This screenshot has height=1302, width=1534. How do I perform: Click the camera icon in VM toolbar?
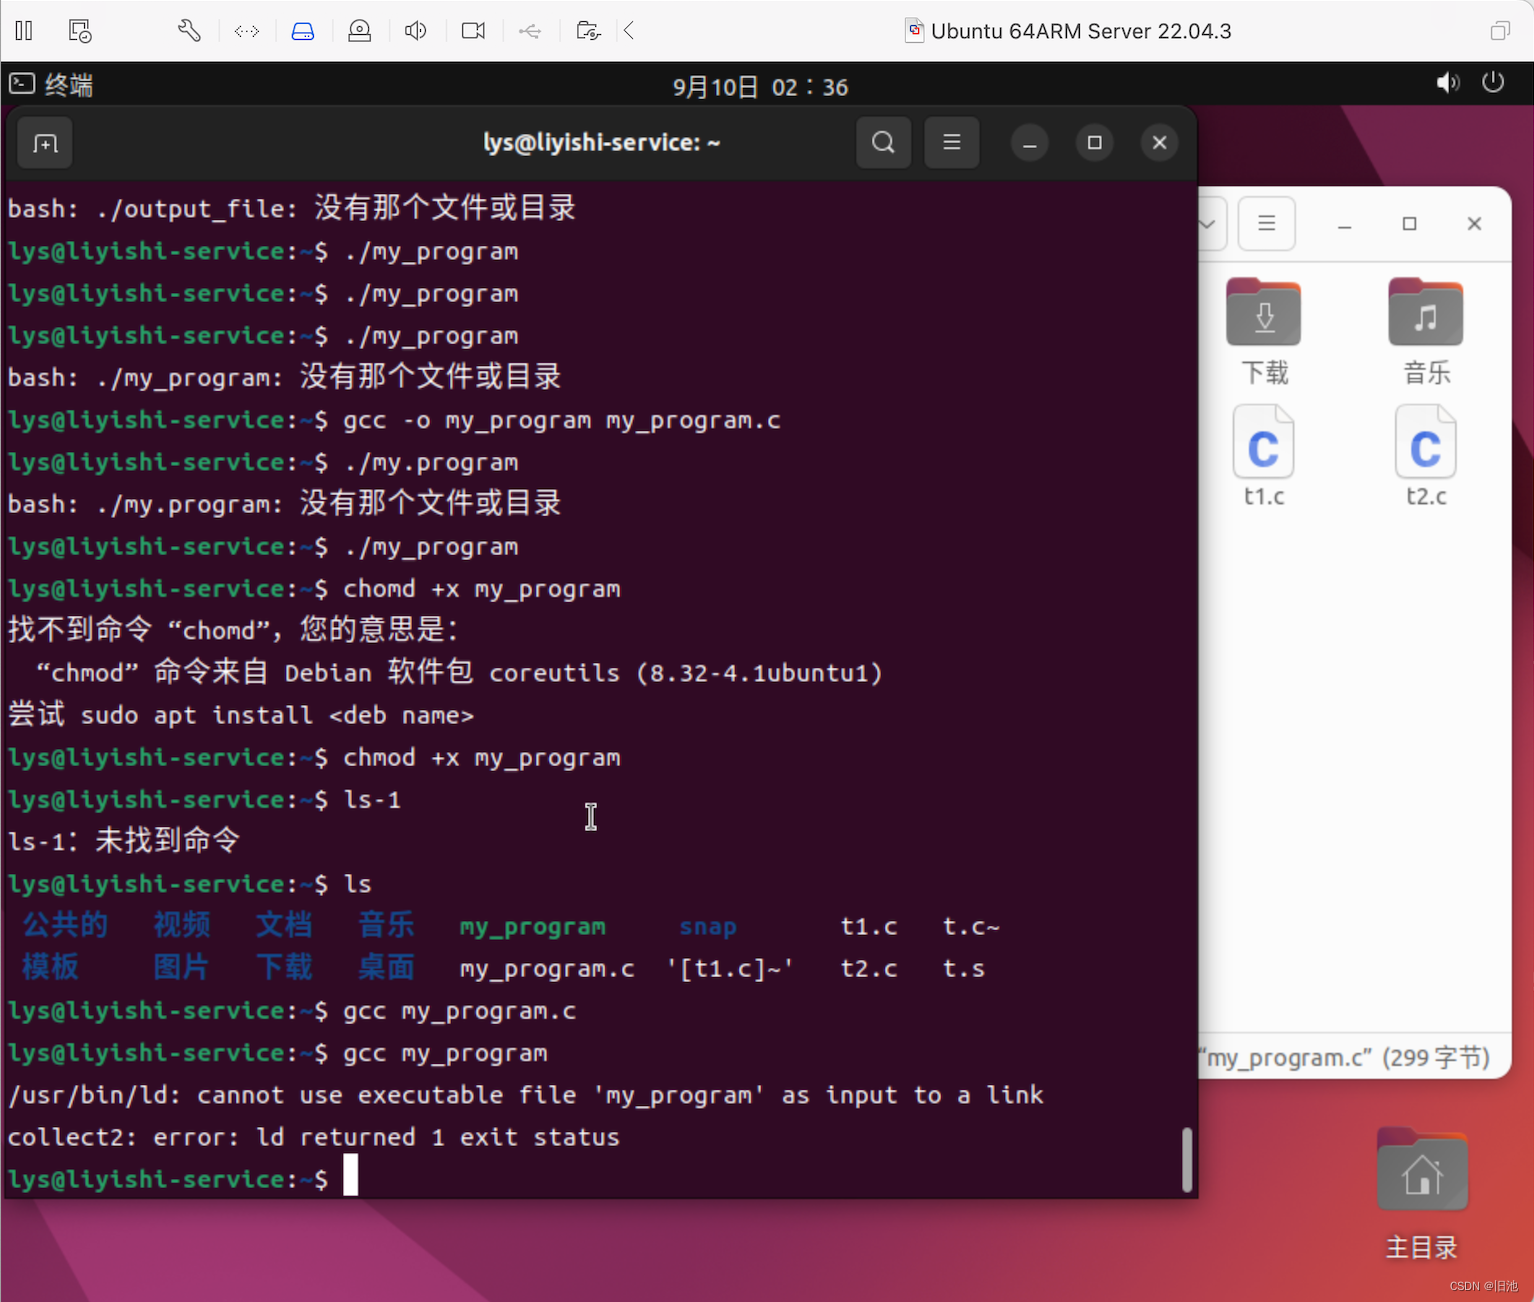click(473, 31)
